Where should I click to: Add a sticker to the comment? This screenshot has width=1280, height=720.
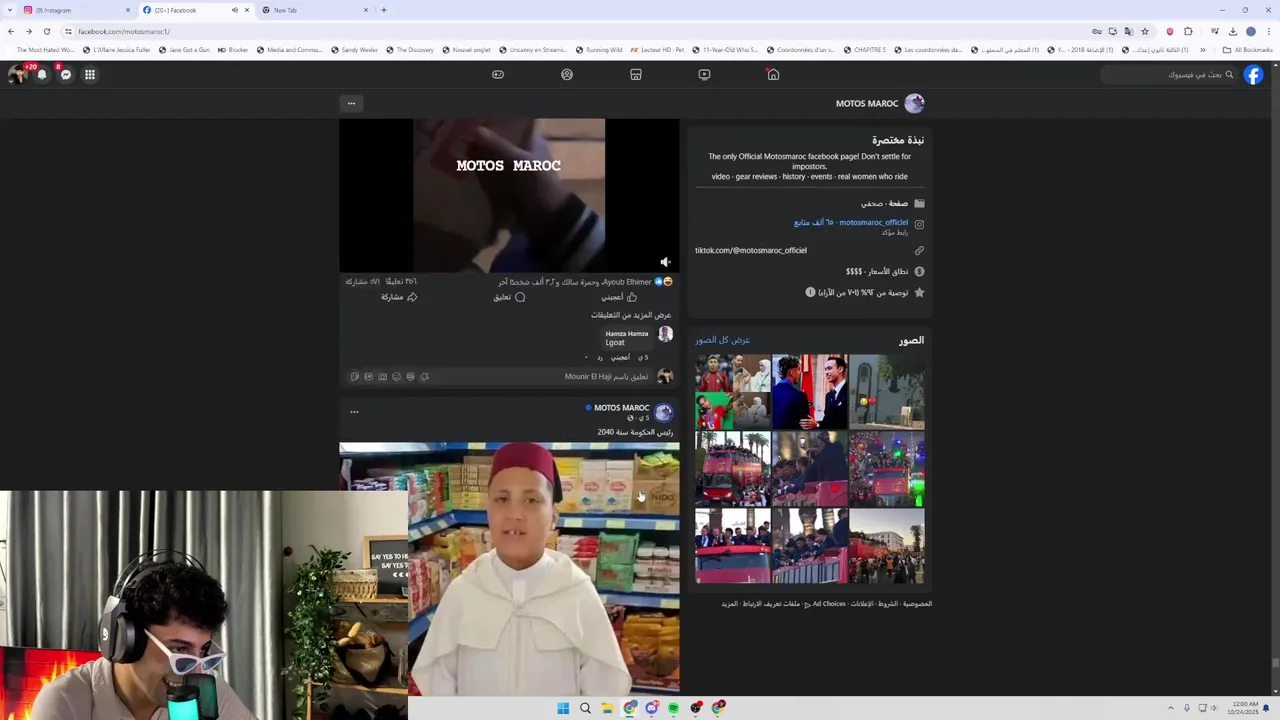[x=354, y=377]
